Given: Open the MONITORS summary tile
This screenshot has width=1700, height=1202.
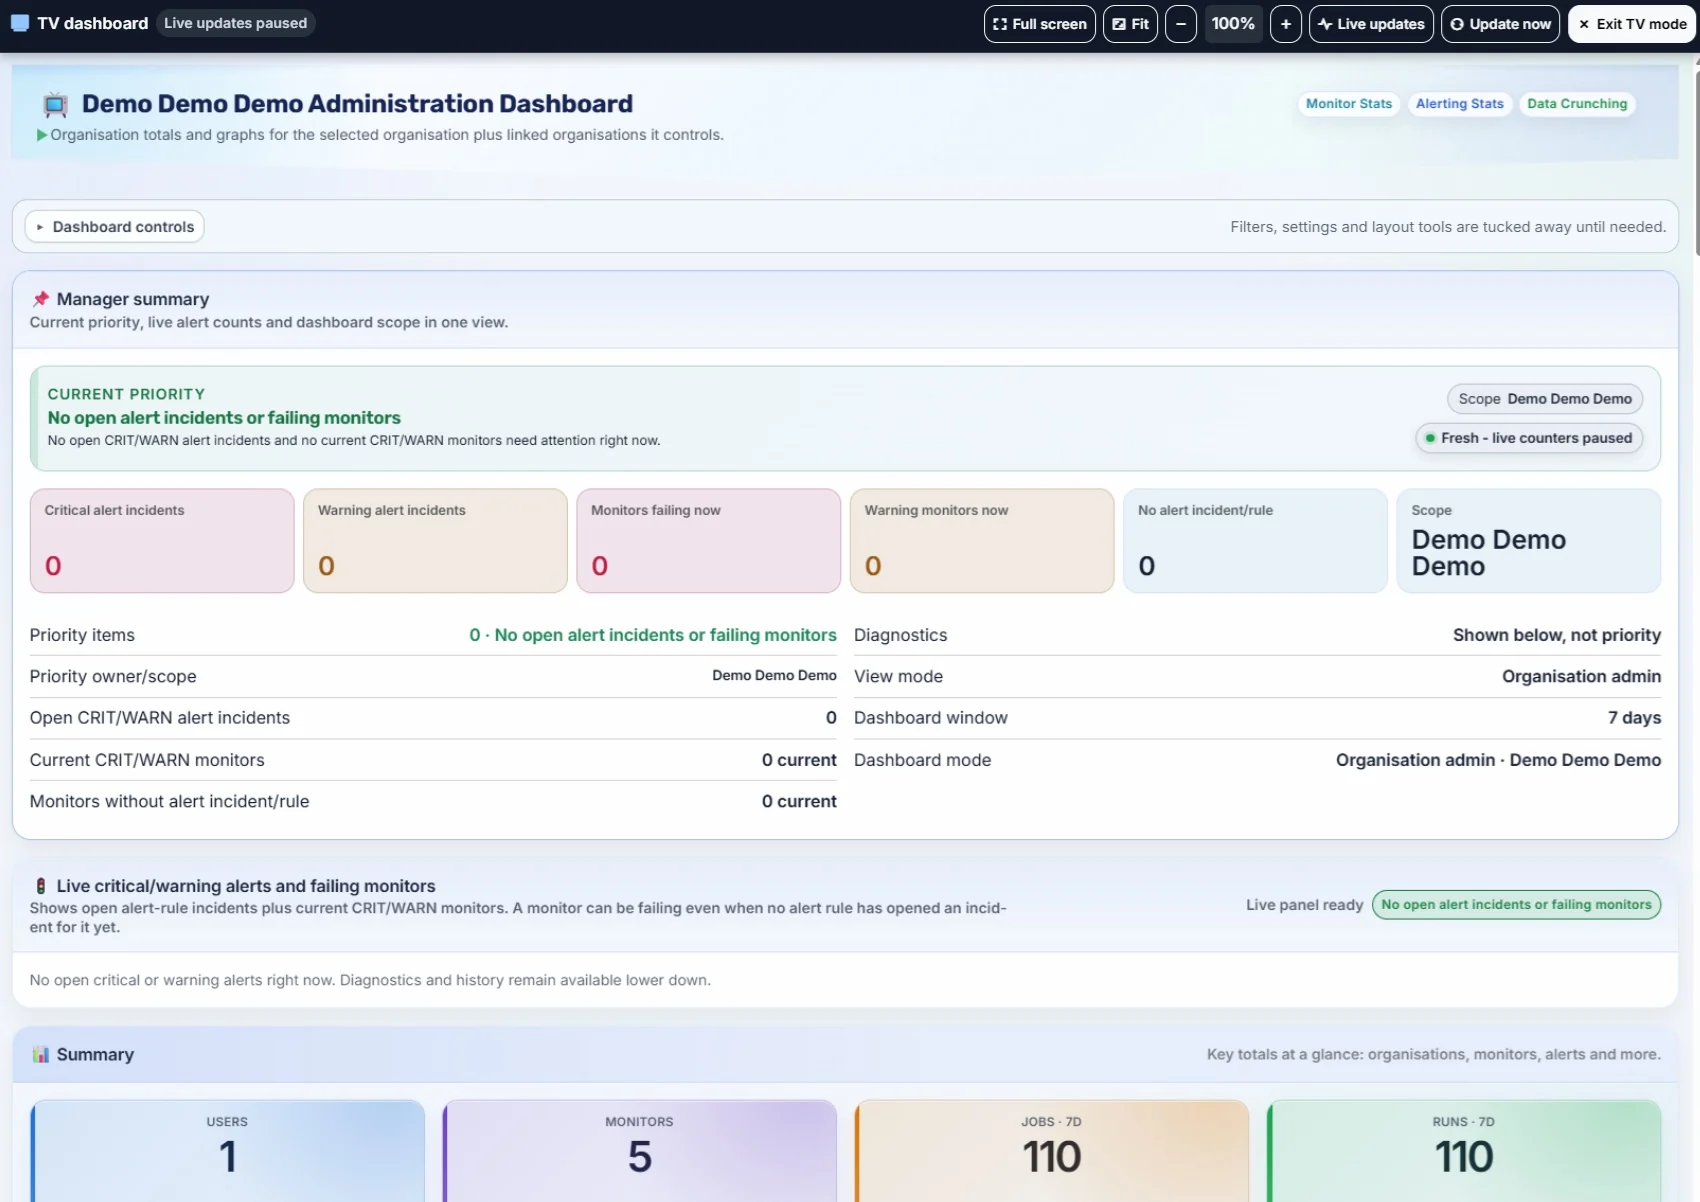Looking at the screenshot, I should pyautogui.click(x=640, y=1151).
